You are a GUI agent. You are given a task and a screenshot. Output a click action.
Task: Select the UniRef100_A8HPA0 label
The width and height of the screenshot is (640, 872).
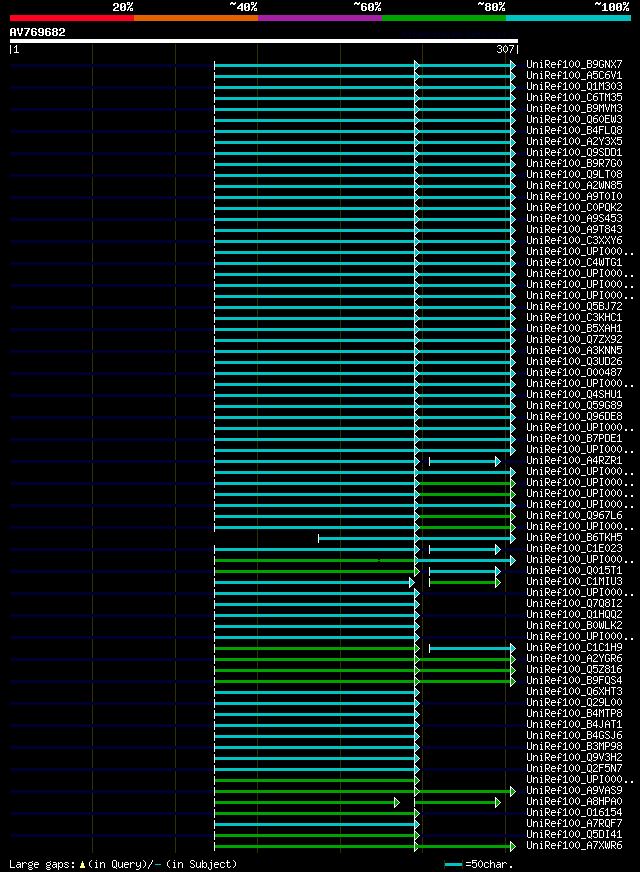574,802
